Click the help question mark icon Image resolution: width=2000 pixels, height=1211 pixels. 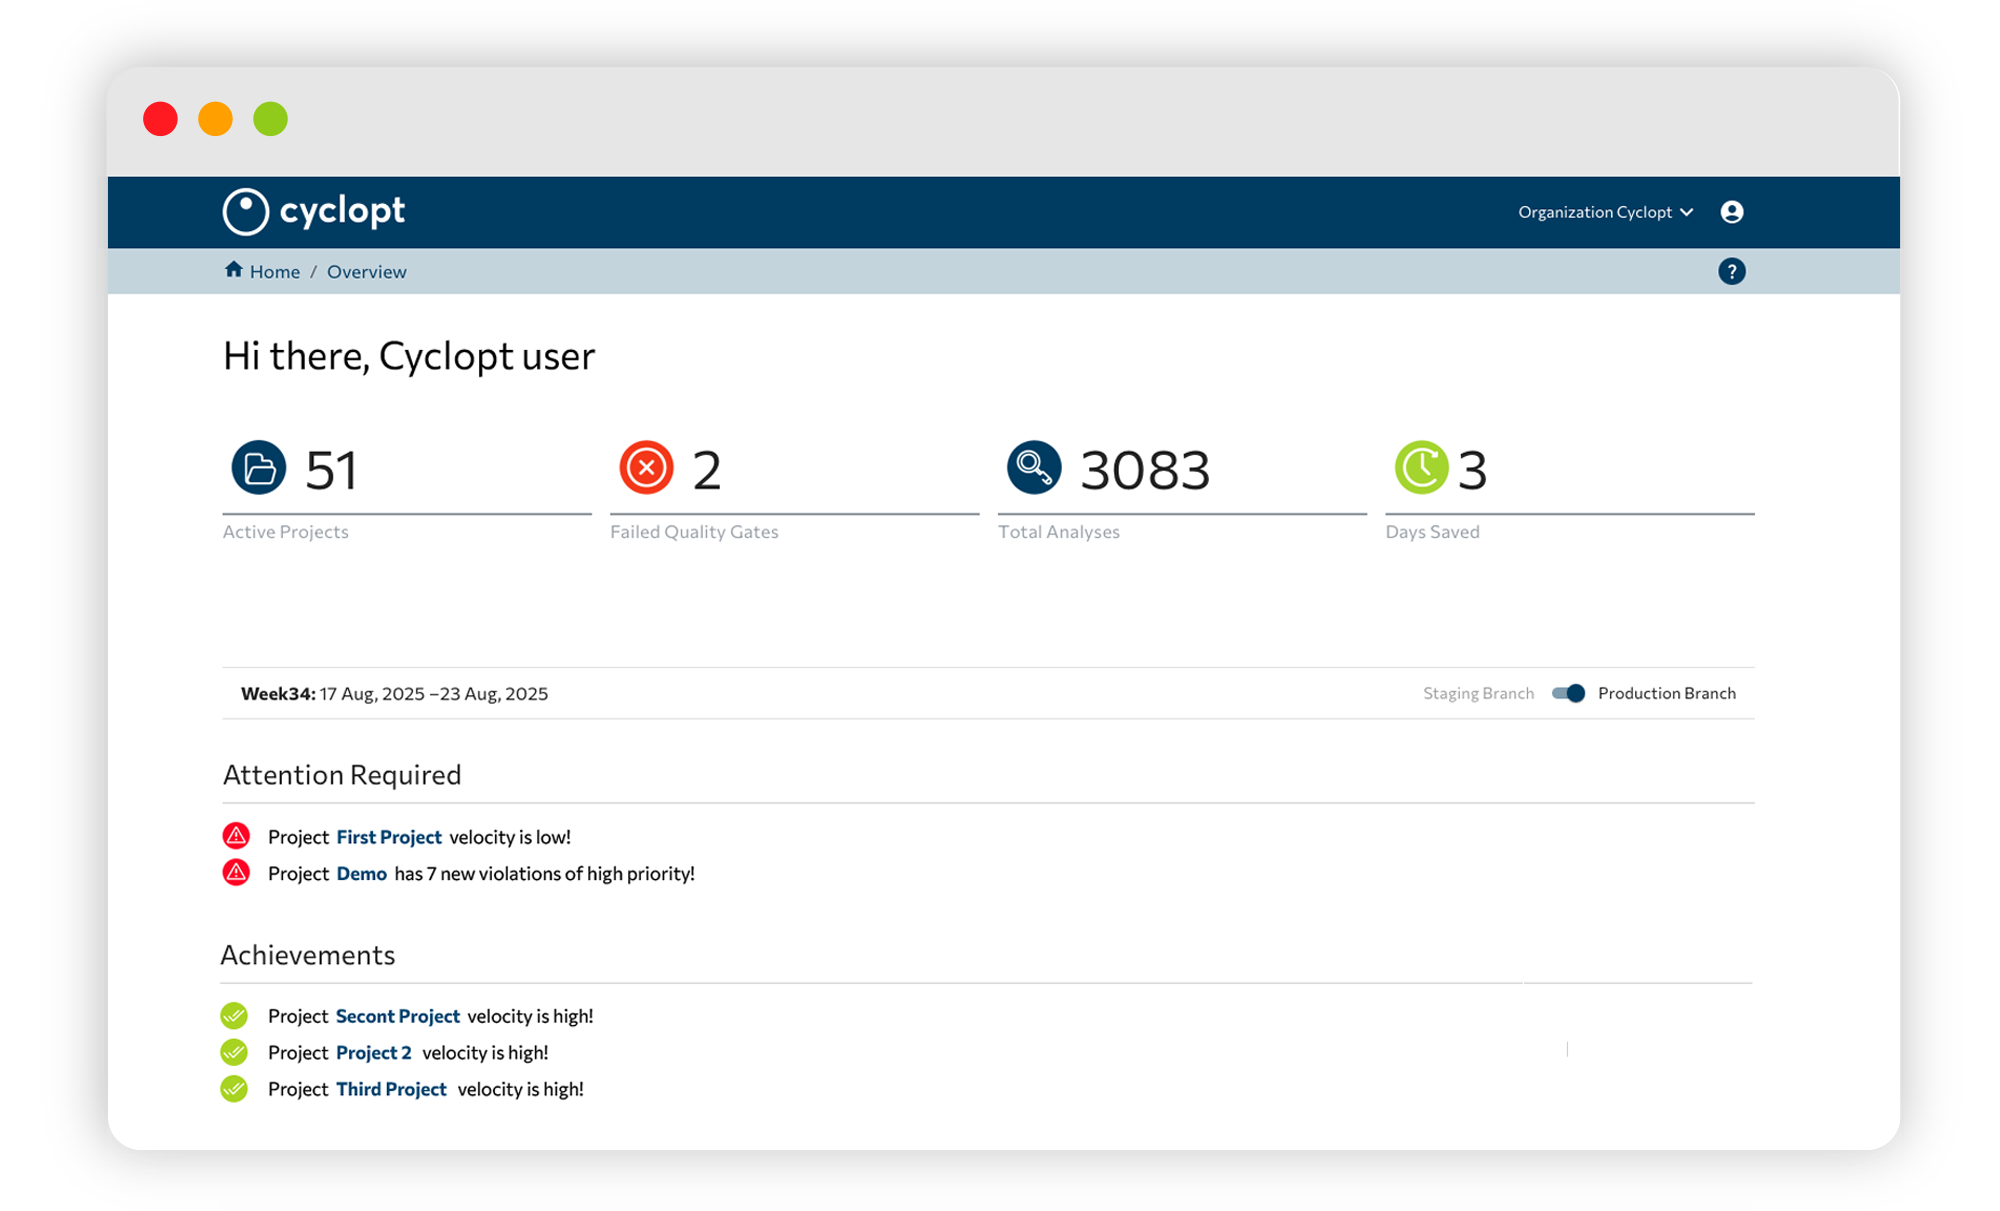click(x=1731, y=272)
